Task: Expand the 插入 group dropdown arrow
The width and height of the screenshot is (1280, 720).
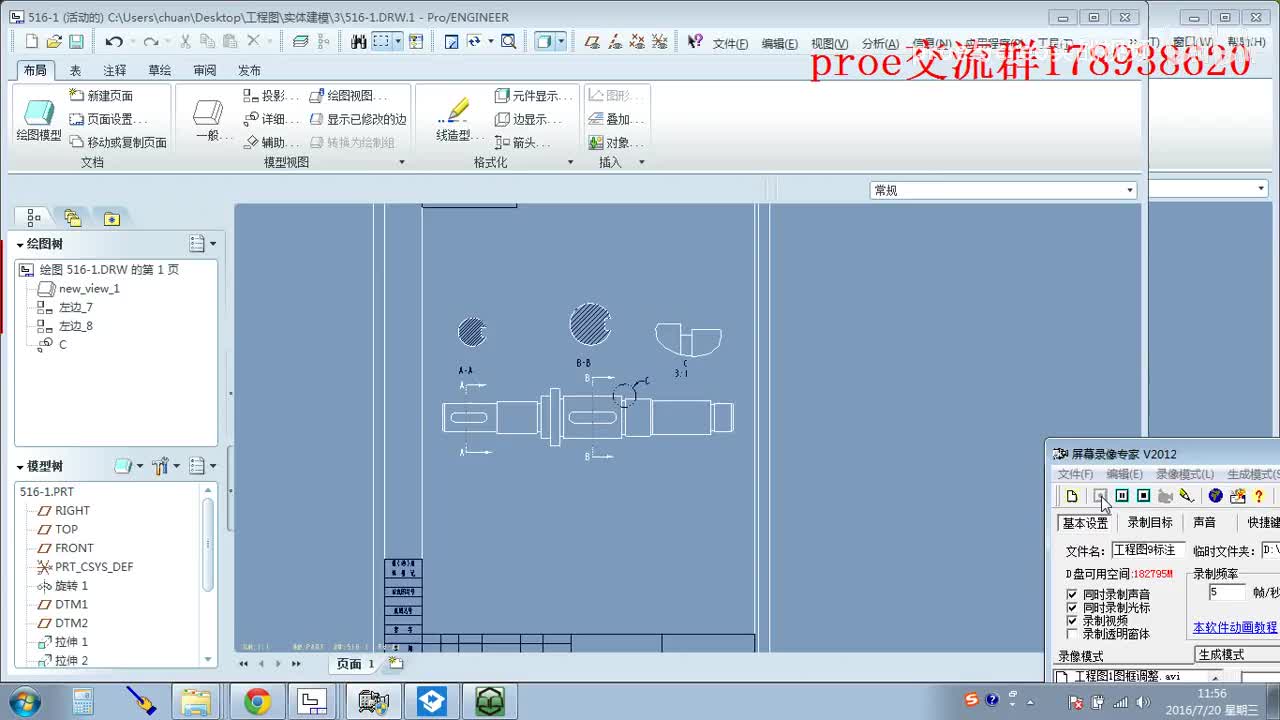Action: 641,162
